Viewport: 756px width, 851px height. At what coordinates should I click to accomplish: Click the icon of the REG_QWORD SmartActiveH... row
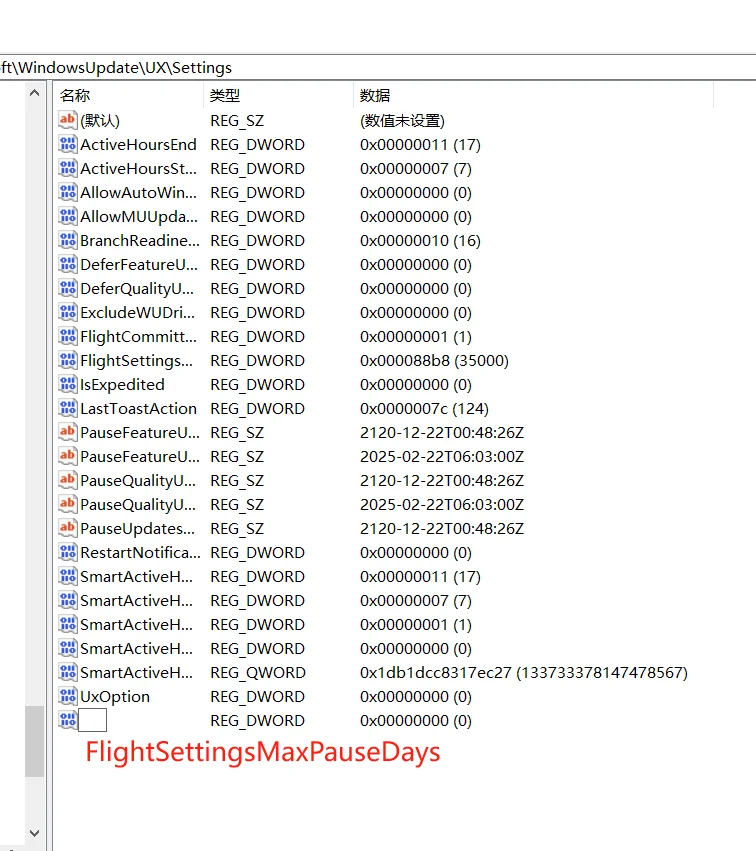[x=67, y=672]
